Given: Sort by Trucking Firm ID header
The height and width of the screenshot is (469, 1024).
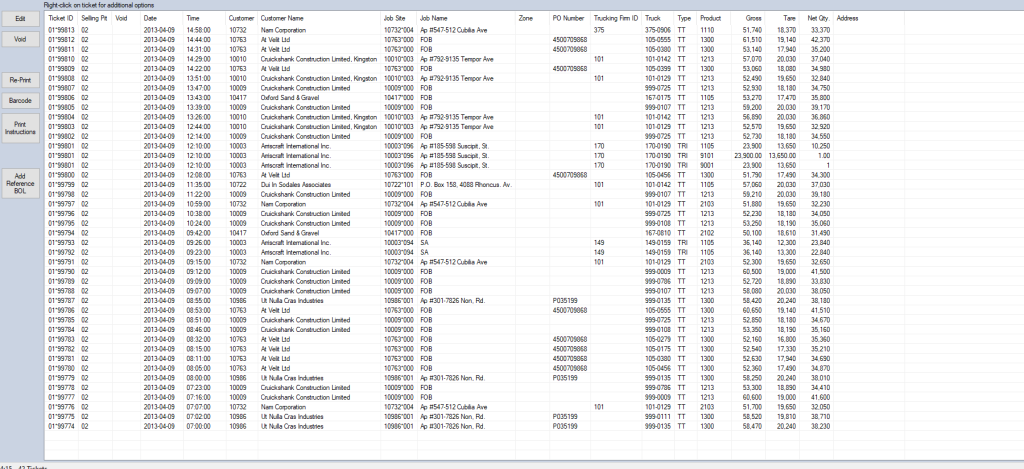Looking at the screenshot, I should [x=615, y=18].
